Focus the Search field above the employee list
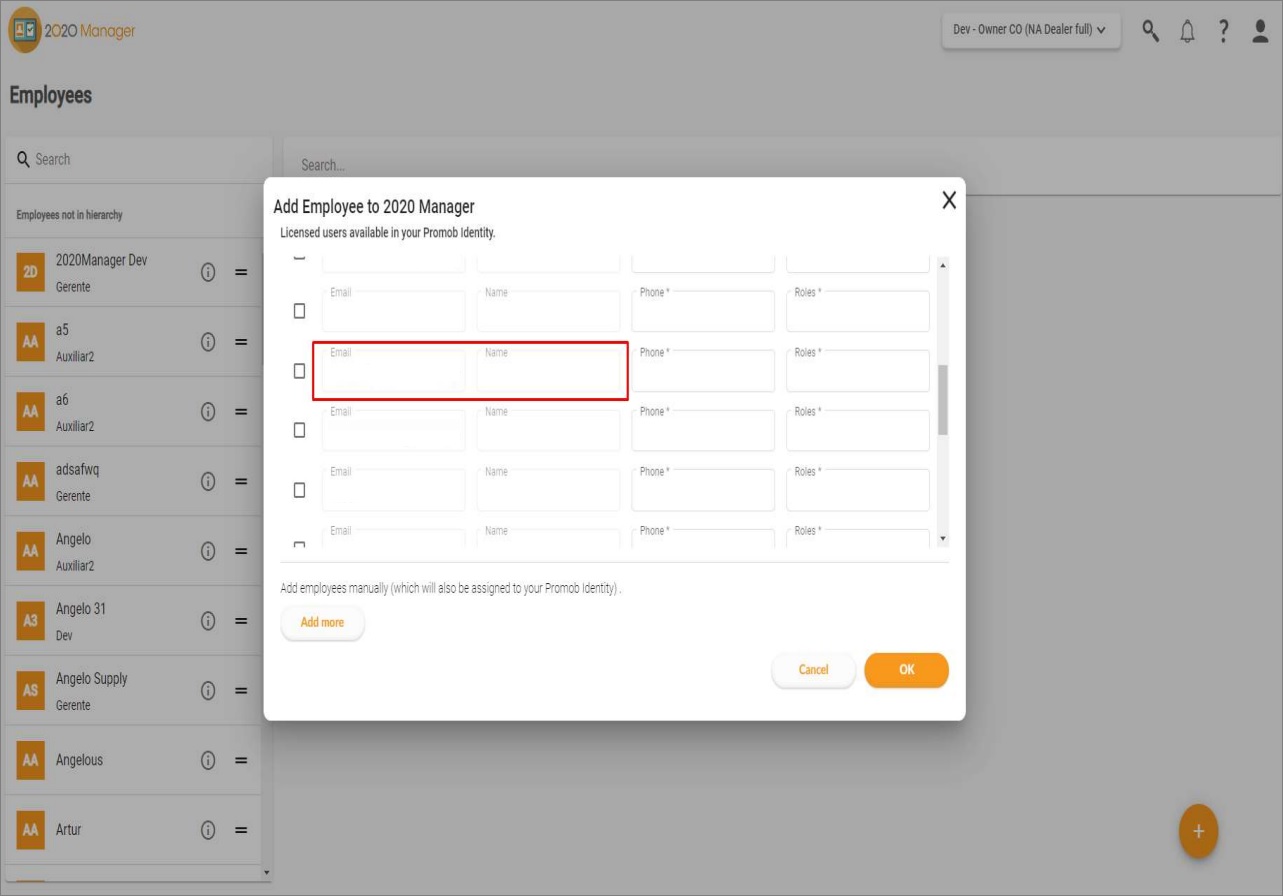This screenshot has width=1283, height=896. [x=137, y=159]
